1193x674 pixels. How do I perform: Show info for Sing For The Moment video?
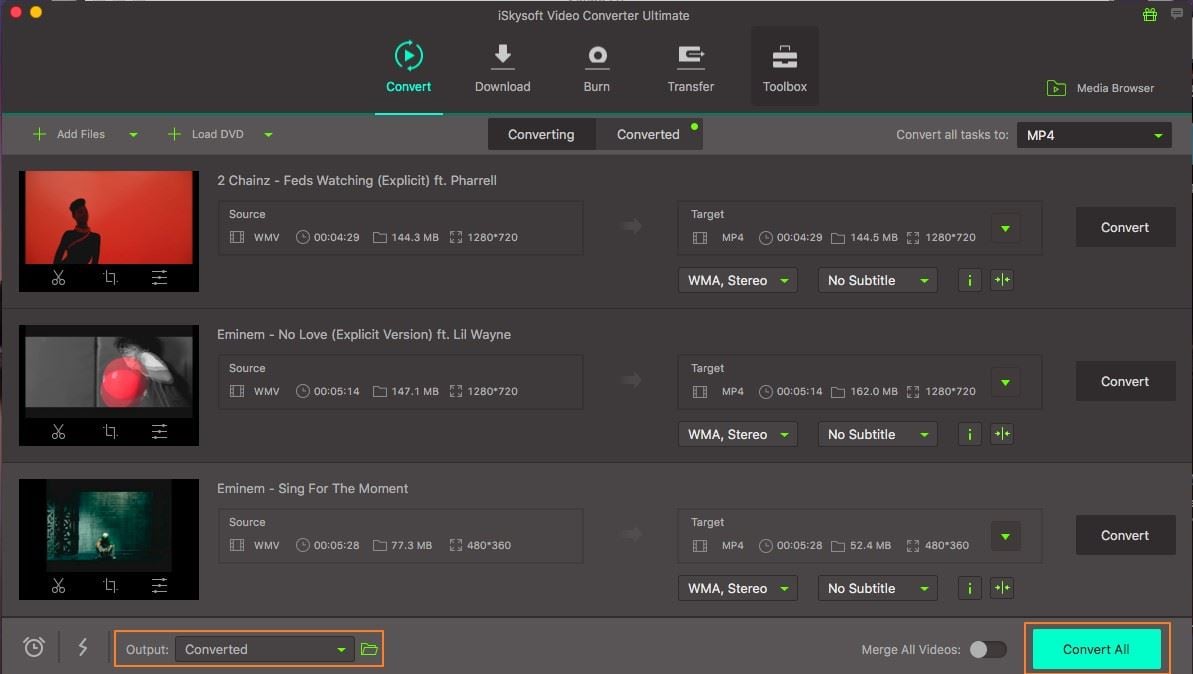(969, 588)
